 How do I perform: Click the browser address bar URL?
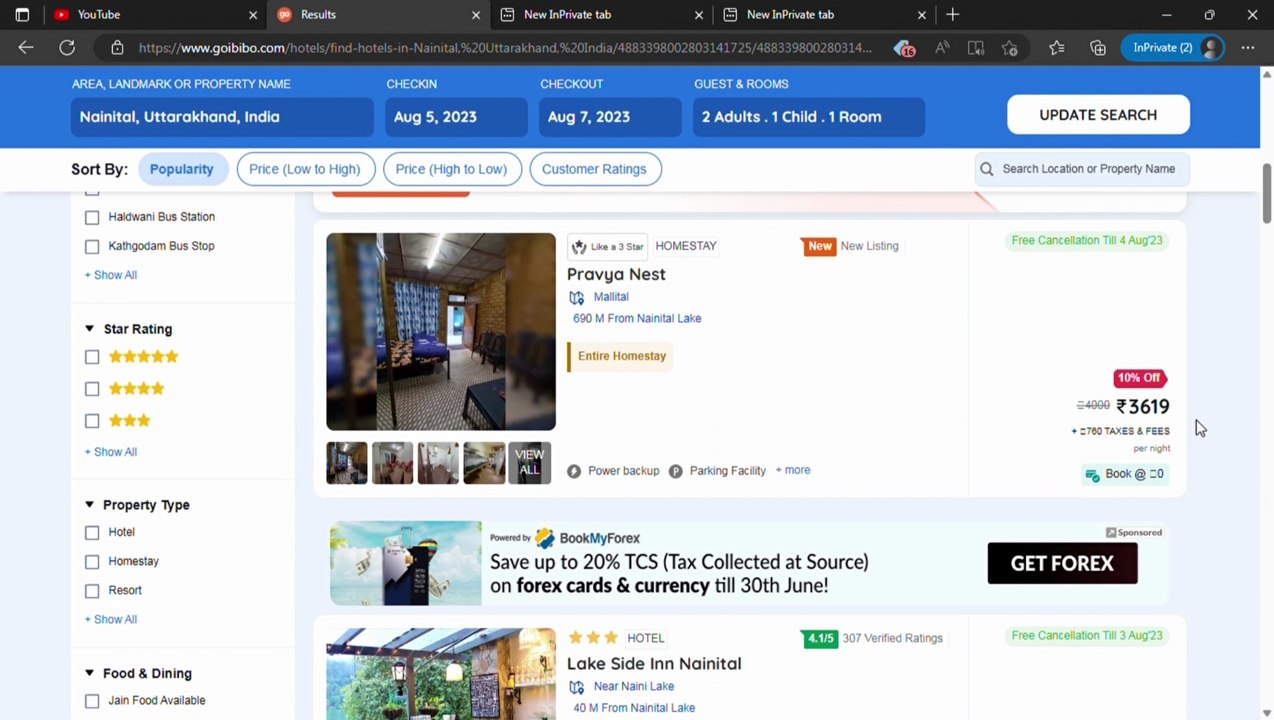coord(505,47)
